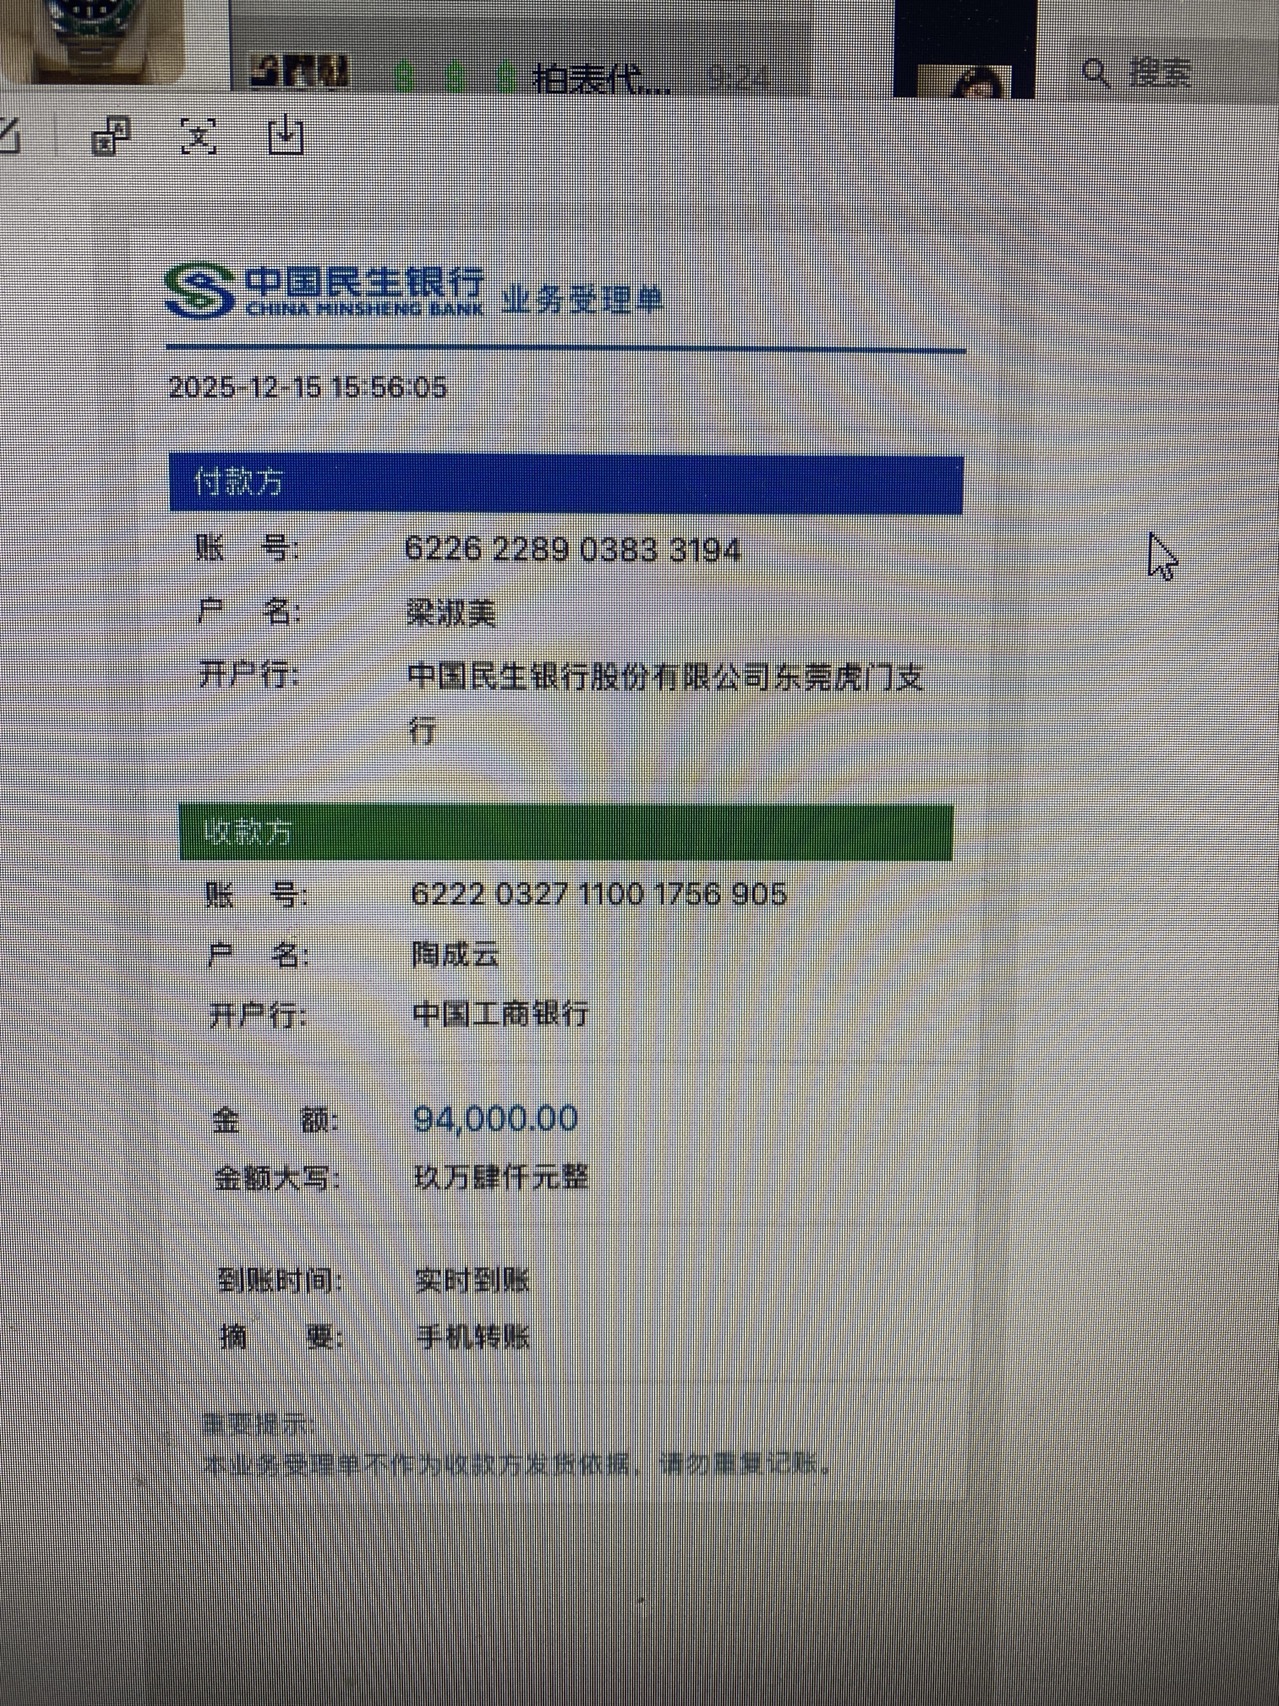Click the magnifier icon beside 搜索
Image resolution: width=1279 pixels, height=1706 pixels.
coord(1096,73)
